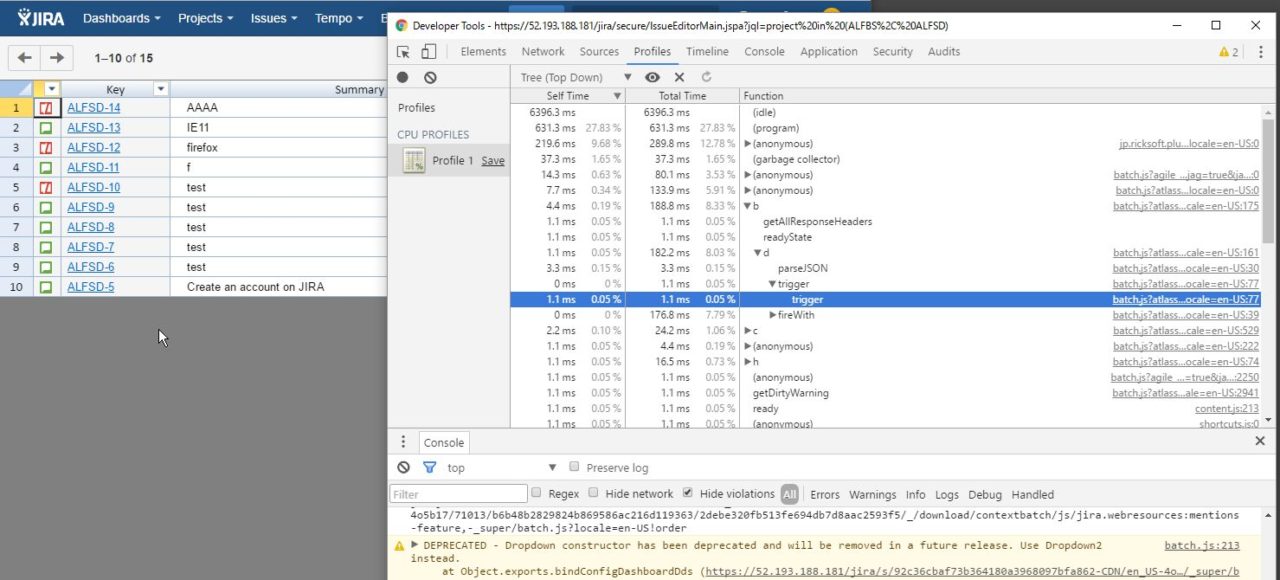Focus the selected function with the eye icon
Image resolution: width=1280 pixels, height=580 pixels.
[x=652, y=77]
